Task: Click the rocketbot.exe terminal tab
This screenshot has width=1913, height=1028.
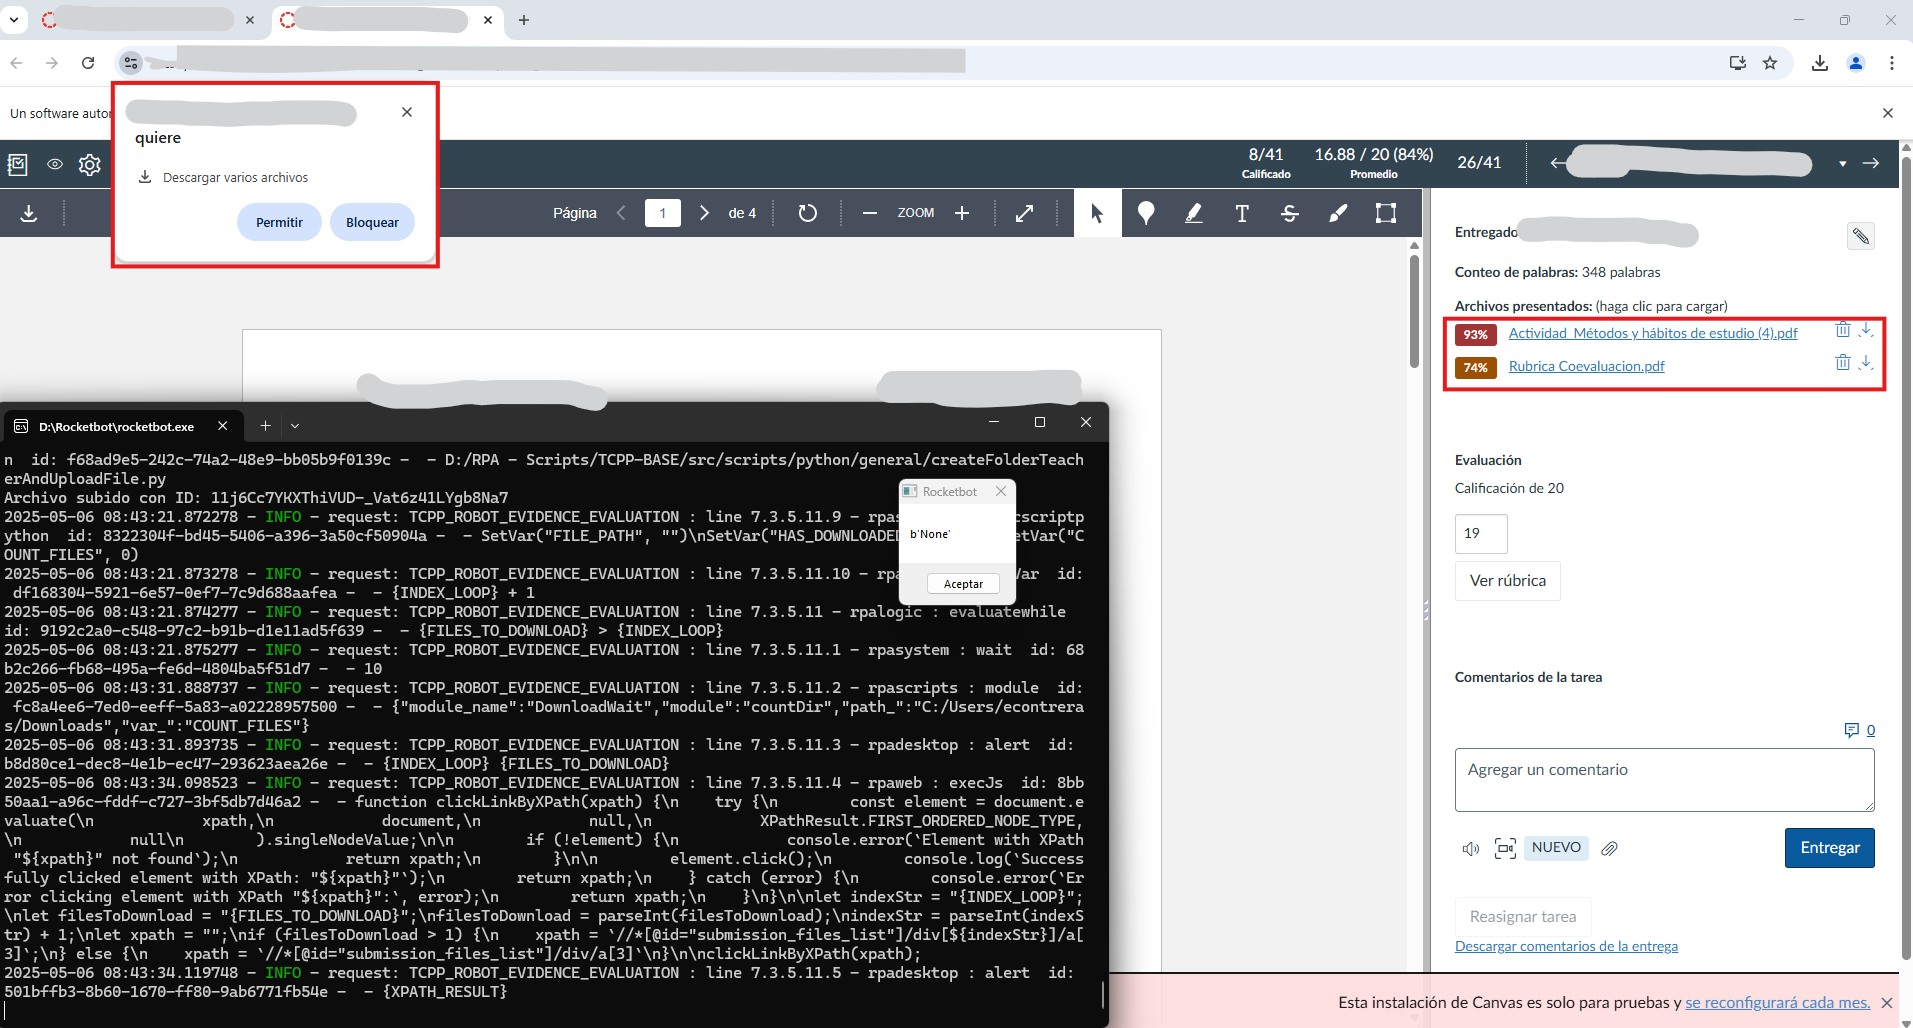Action: [x=116, y=426]
